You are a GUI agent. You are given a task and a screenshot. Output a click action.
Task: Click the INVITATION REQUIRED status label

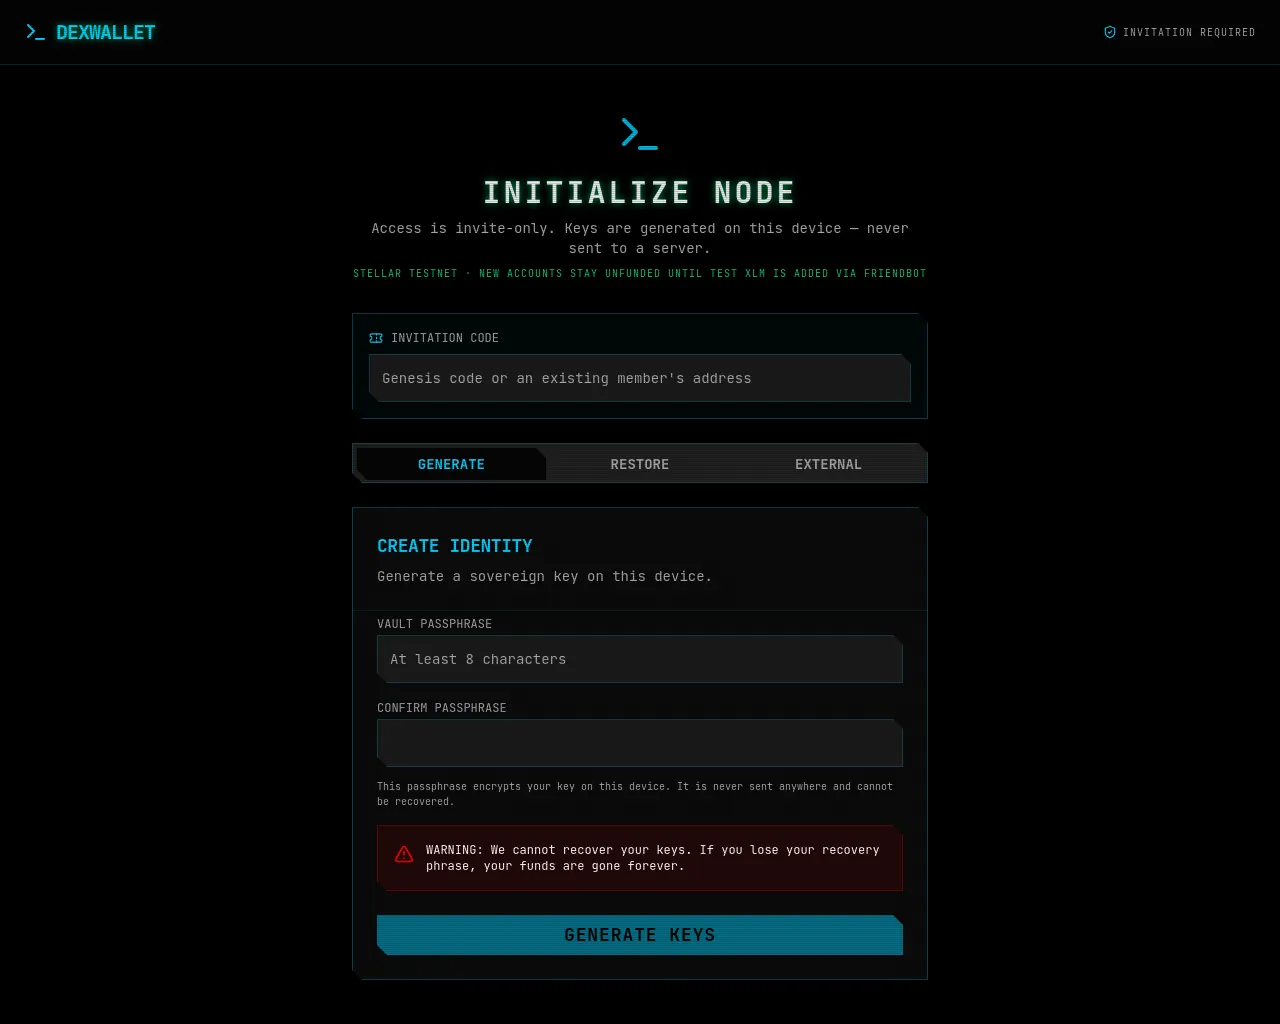1189,32
